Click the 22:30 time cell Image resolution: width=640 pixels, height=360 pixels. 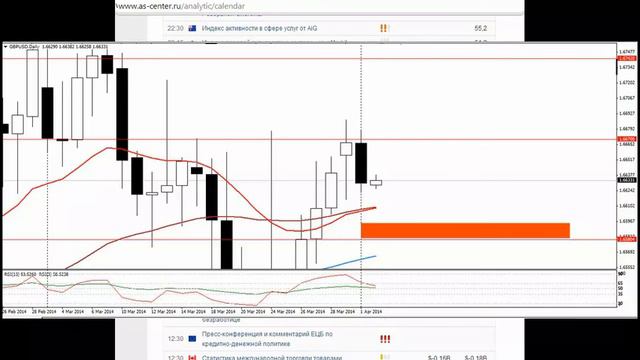[x=176, y=28]
